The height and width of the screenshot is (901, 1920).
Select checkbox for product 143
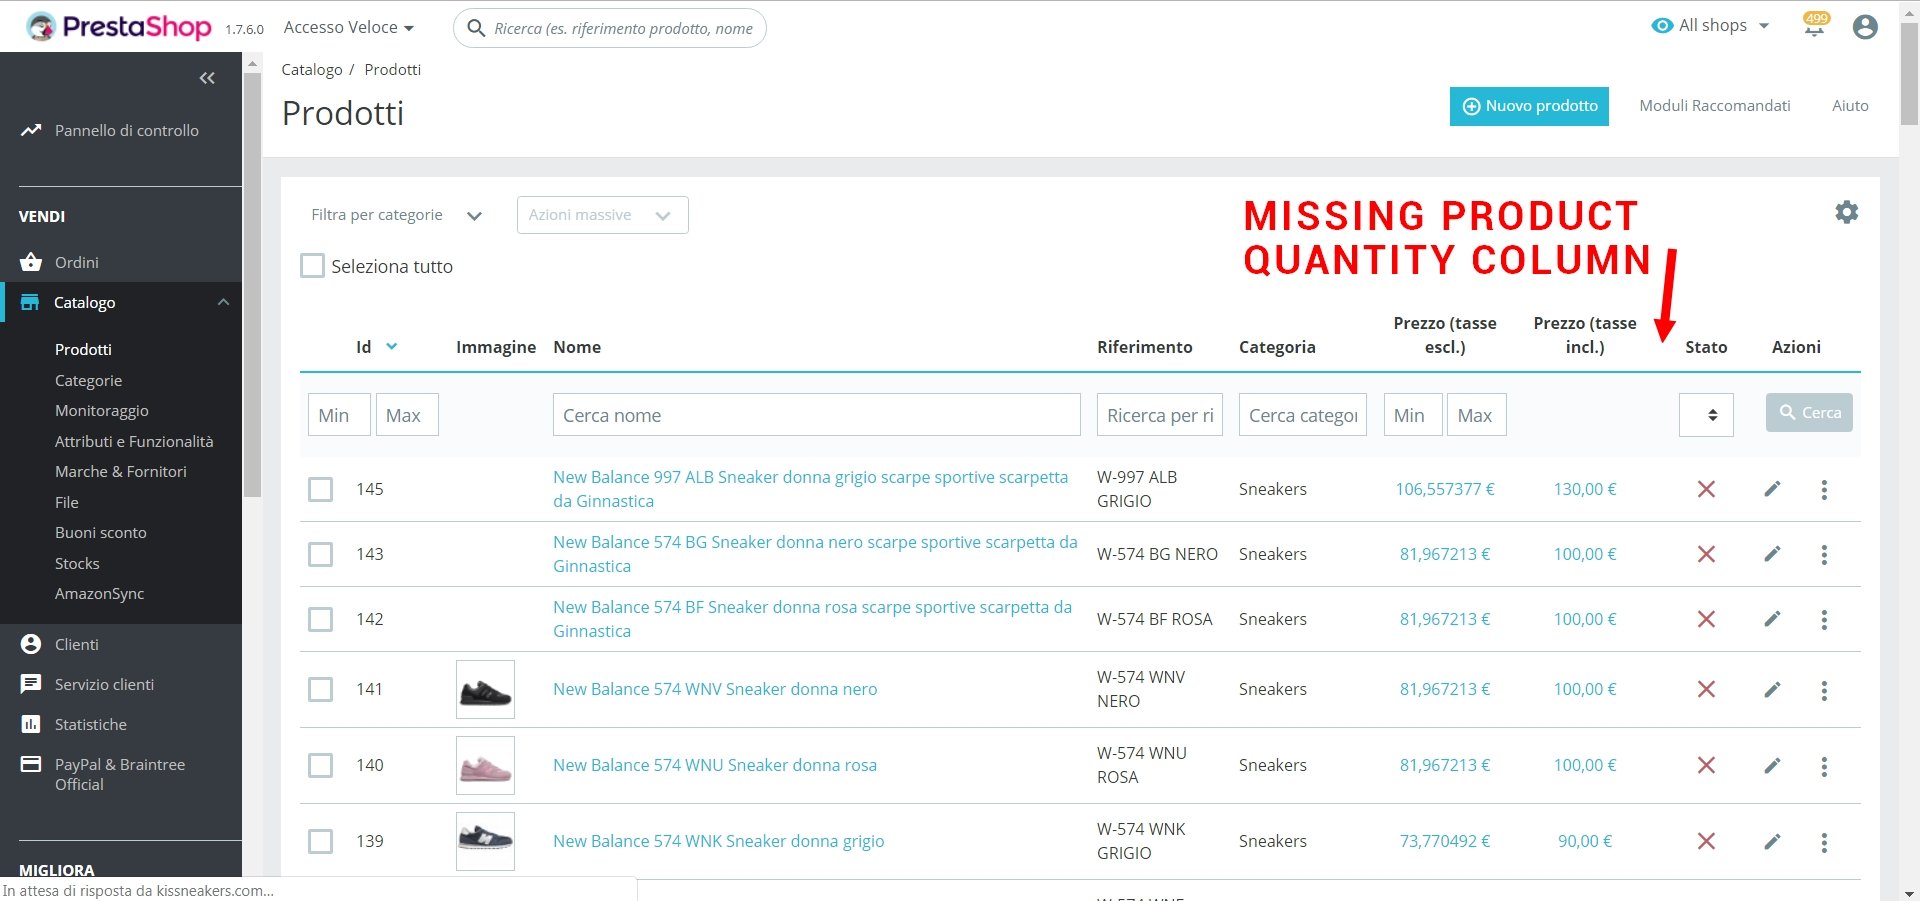point(320,554)
